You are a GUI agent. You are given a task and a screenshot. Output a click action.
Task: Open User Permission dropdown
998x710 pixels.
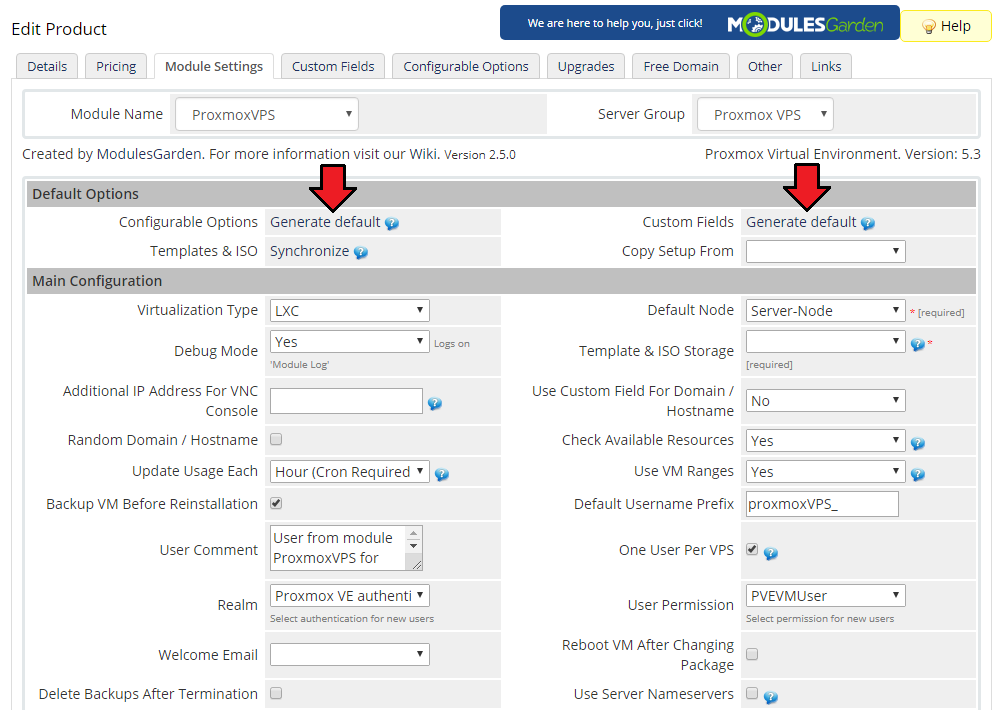coord(826,595)
